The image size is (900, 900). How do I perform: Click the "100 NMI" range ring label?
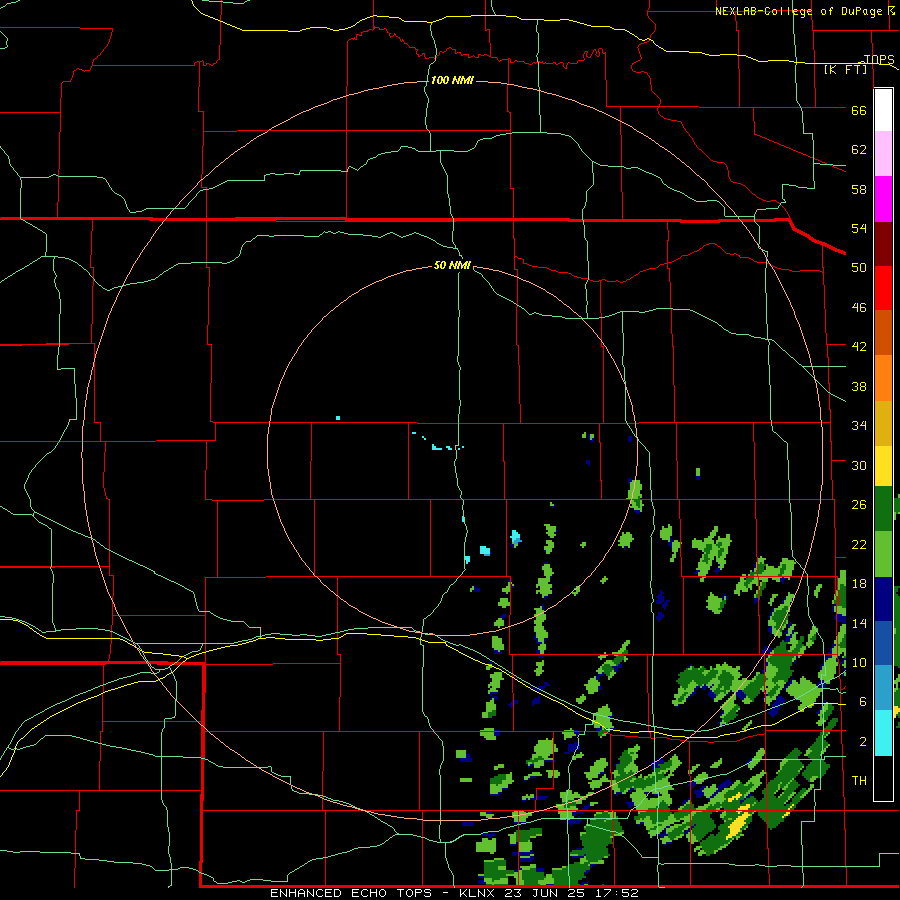(x=452, y=80)
